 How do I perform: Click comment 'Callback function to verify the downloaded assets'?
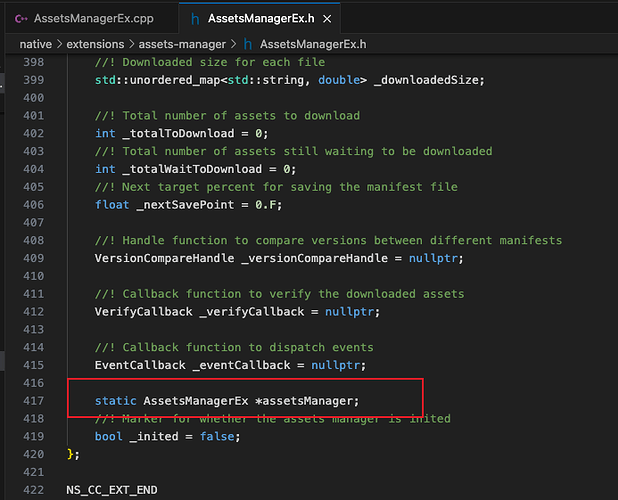pyautogui.click(x=293, y=294)
